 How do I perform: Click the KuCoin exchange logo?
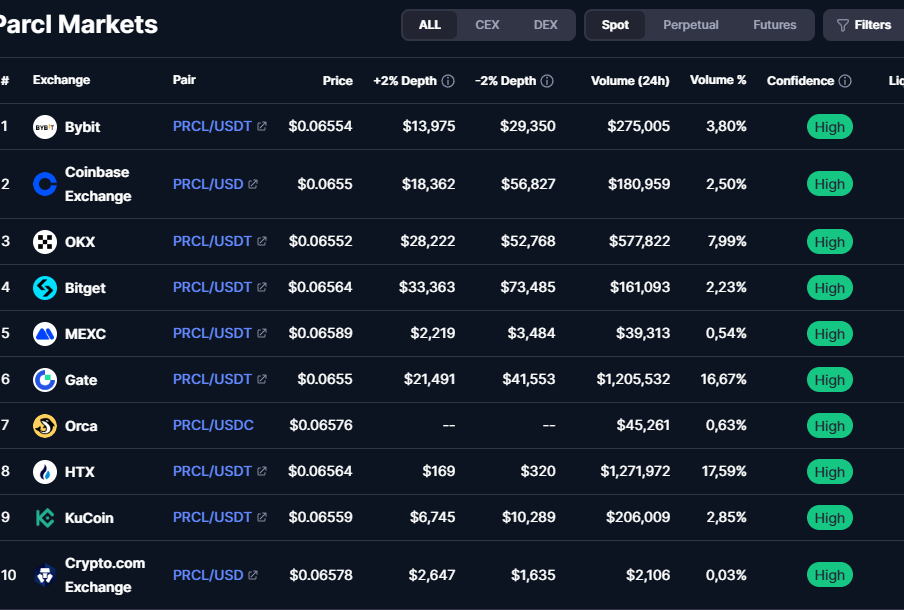(45, 518)
